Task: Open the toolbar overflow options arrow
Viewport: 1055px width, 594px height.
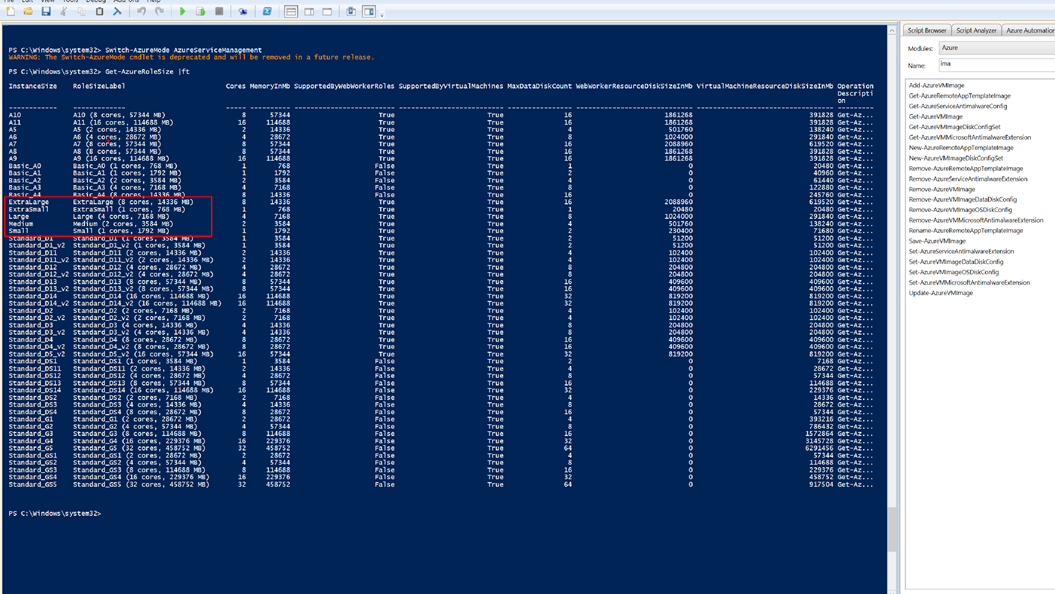Action: click(381, 13)
